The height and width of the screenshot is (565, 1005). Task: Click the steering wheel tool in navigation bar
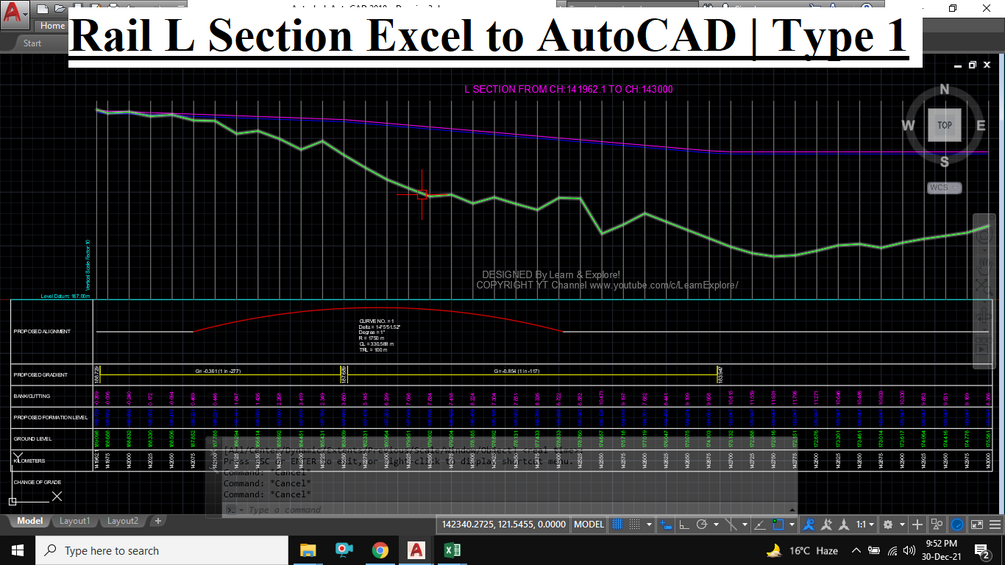(983, 236)
